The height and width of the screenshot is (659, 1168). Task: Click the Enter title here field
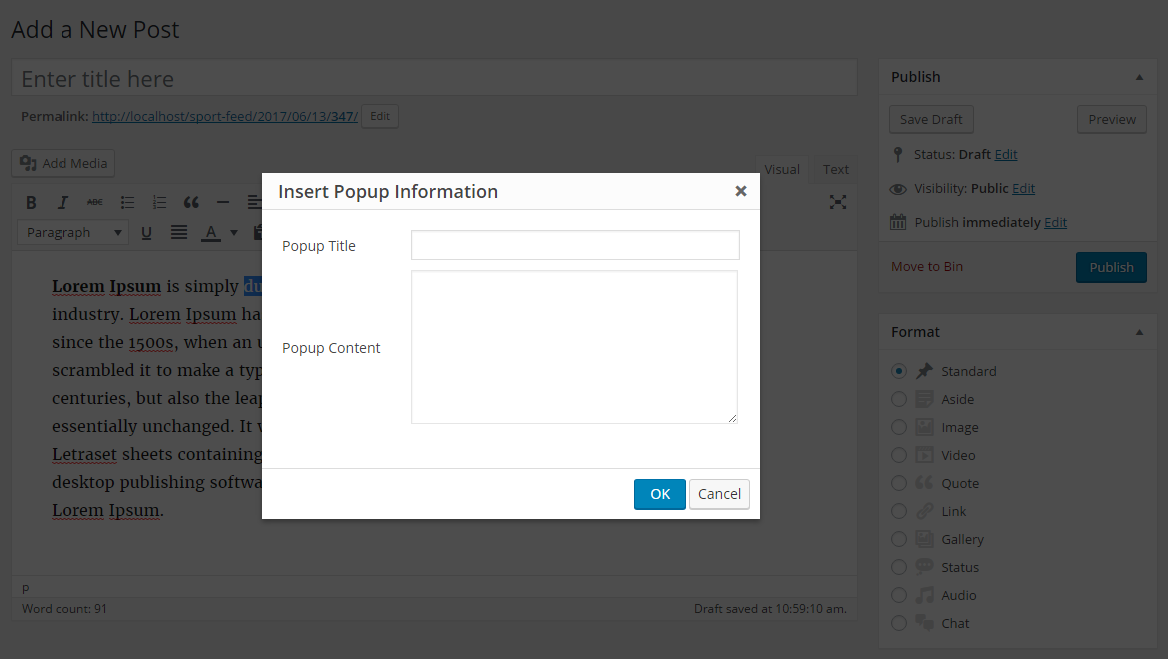click(x=434, y=78)
